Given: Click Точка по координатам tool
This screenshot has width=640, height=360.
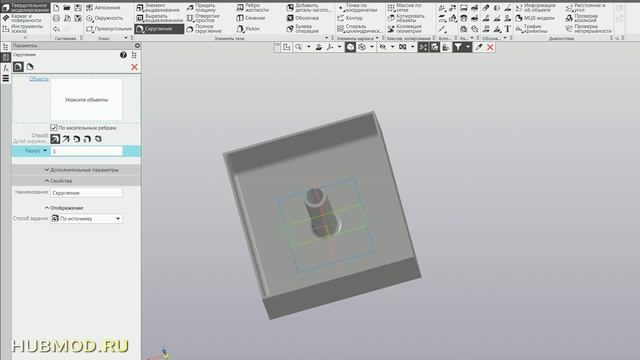Looking at the screenshot, I should (x=359, y=7).
